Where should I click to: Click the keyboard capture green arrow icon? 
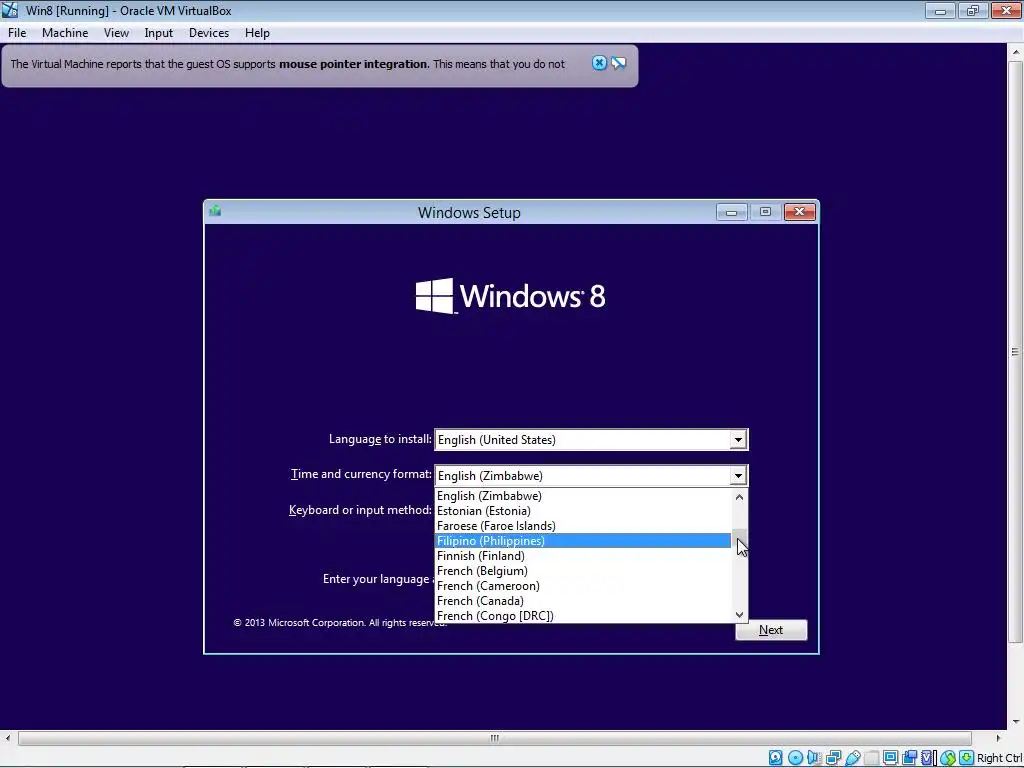click(x=967, y=758)
